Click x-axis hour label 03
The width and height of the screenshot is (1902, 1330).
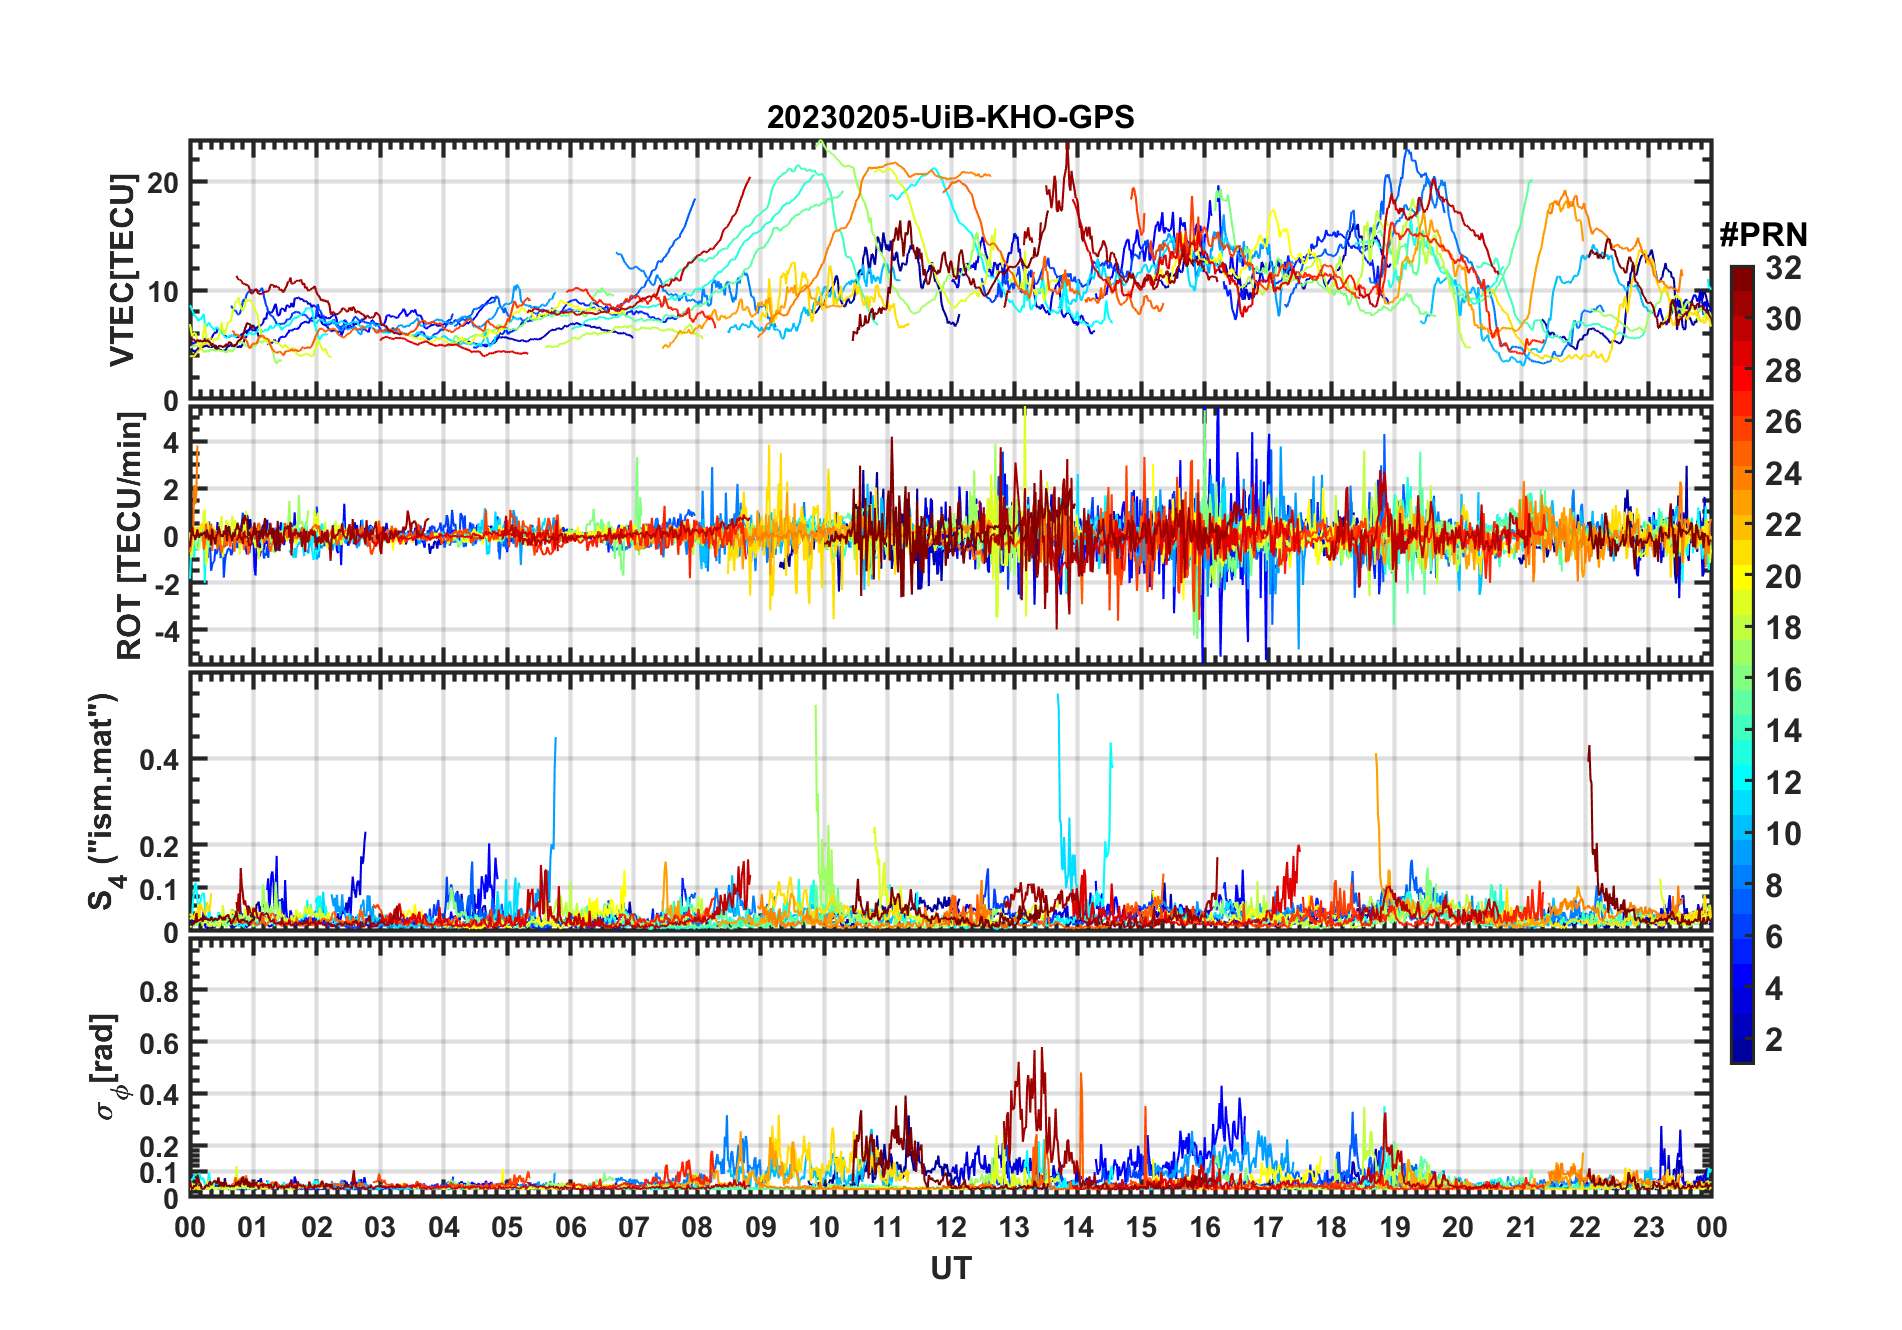pos(380,1227)
